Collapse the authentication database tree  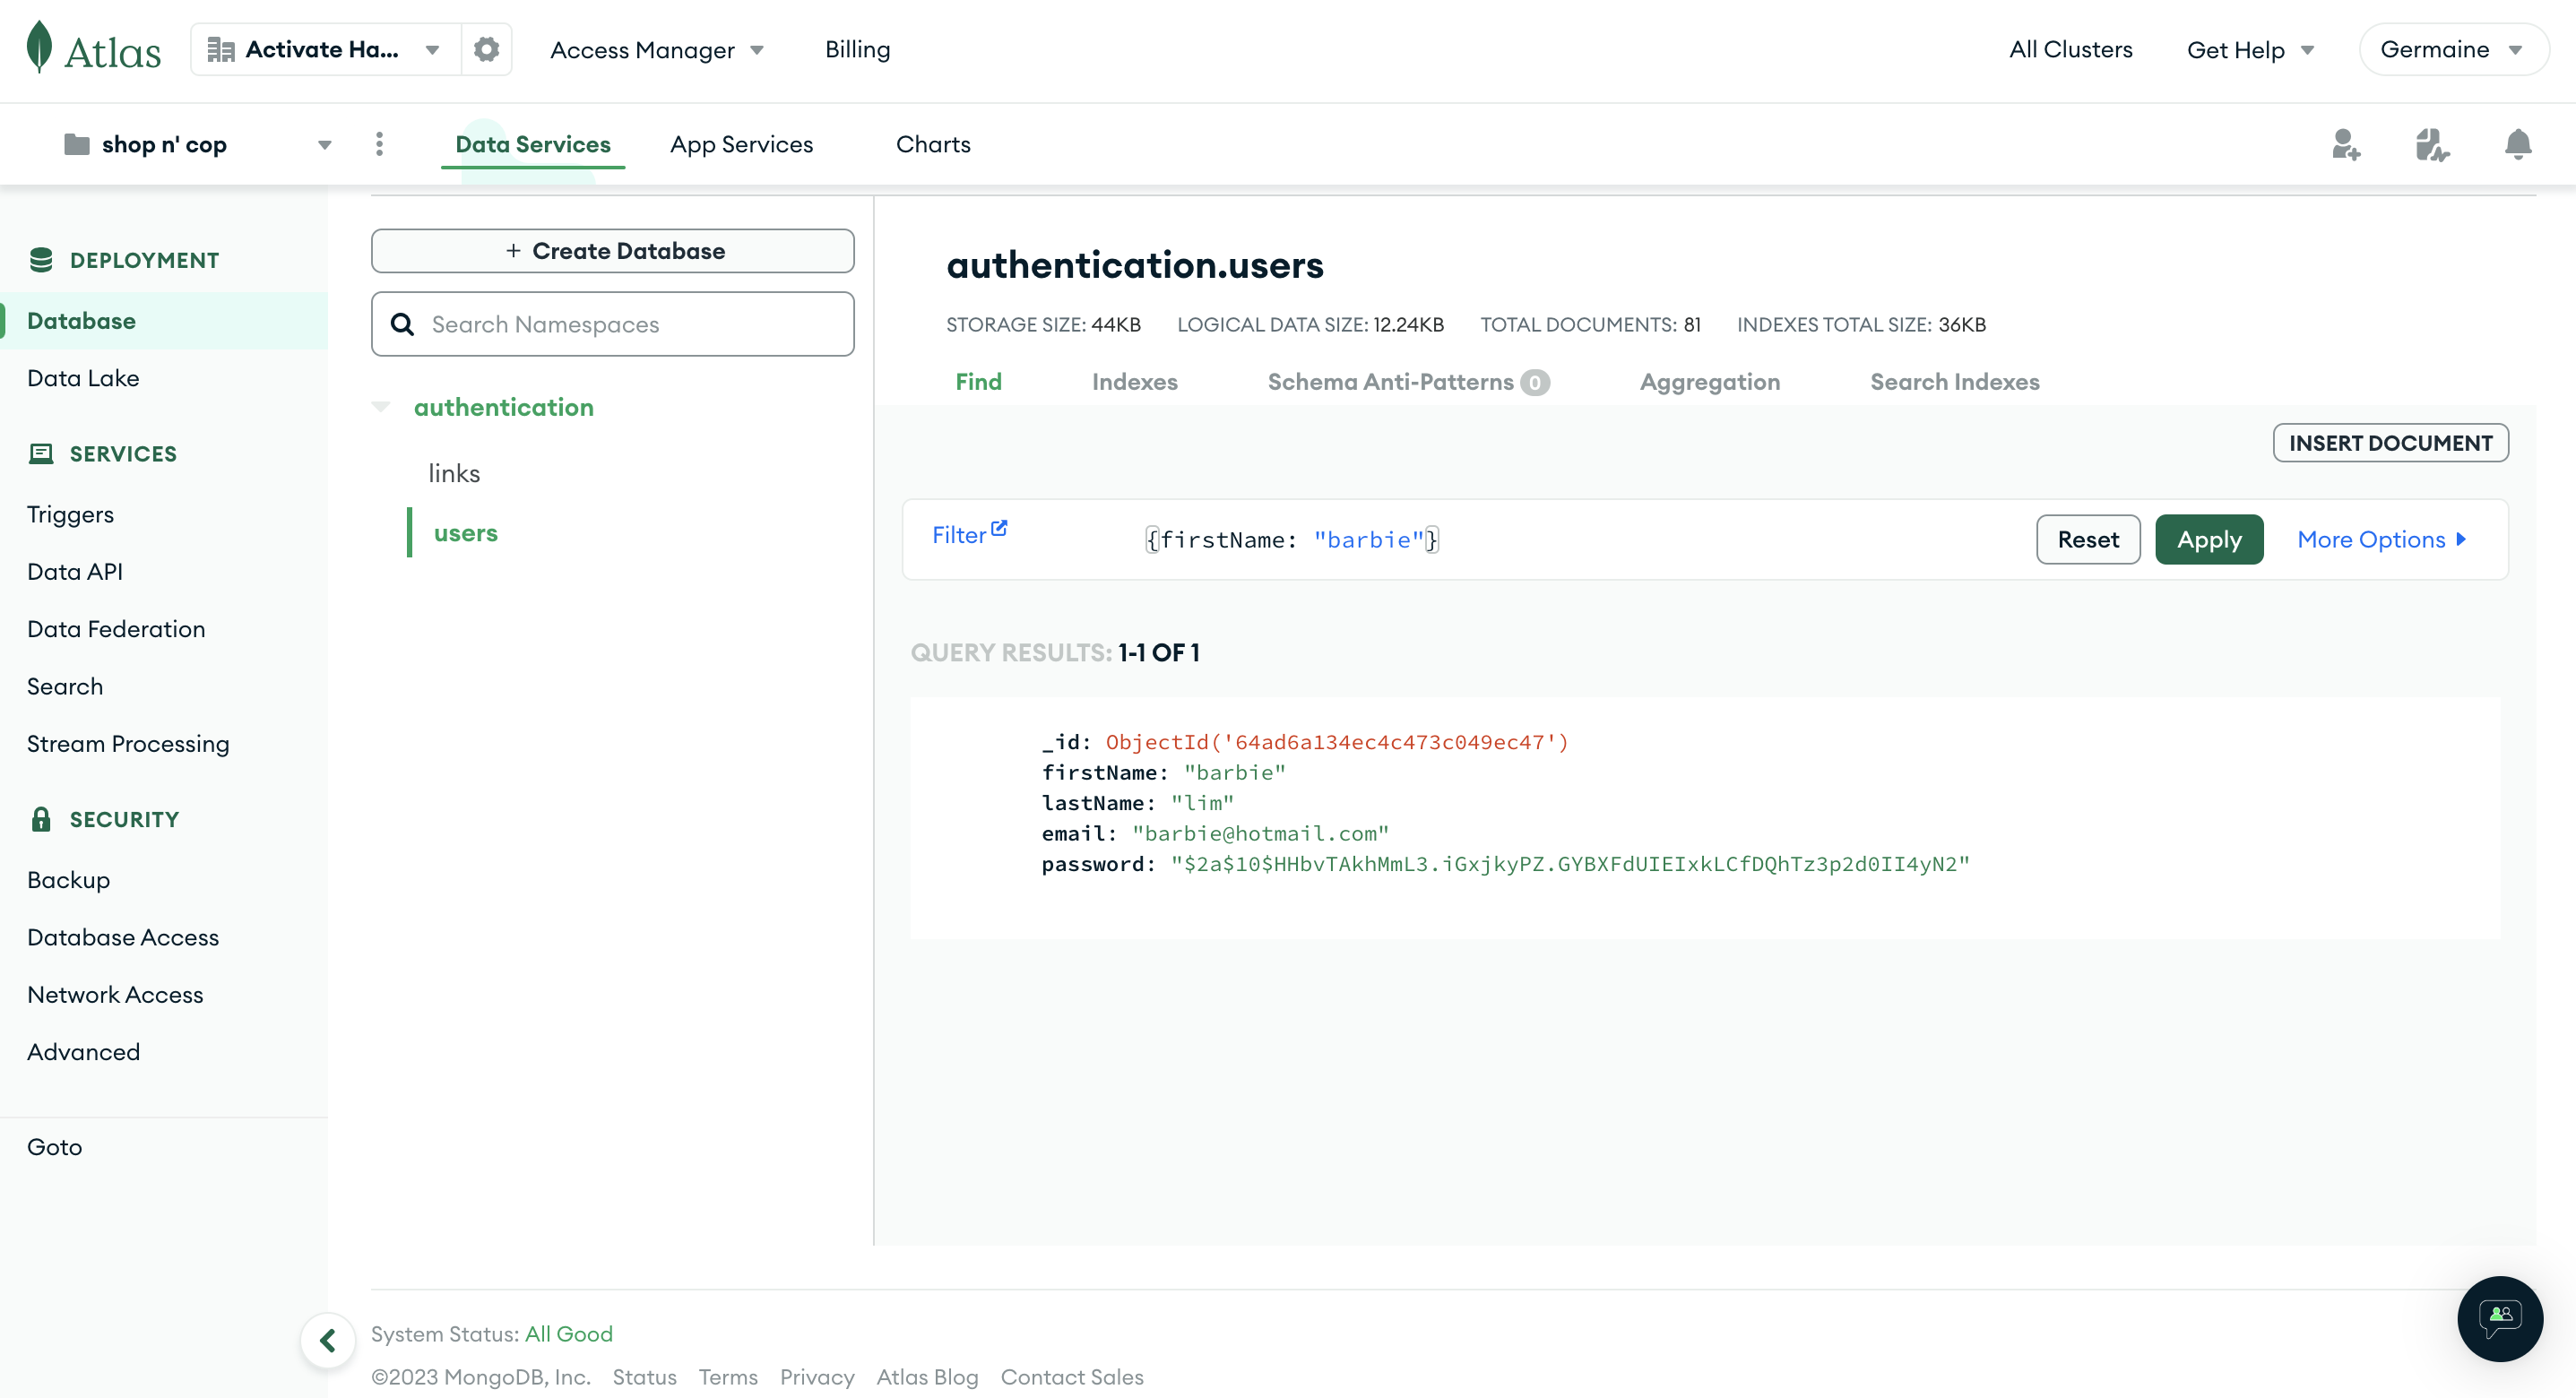tap(381, 406)
